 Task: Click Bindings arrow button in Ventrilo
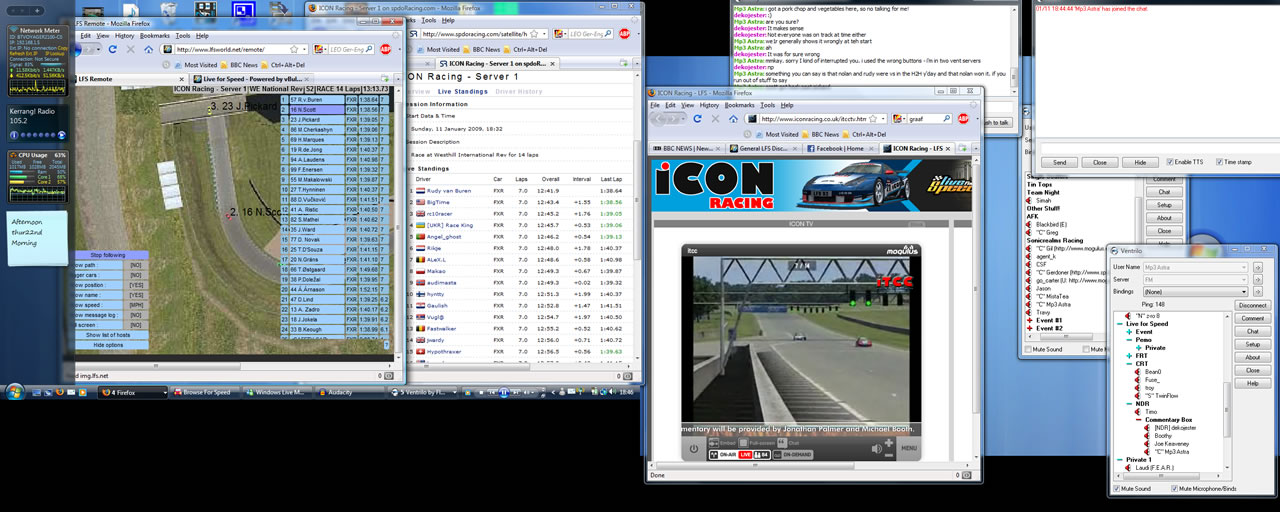[x=1257, y=291]
